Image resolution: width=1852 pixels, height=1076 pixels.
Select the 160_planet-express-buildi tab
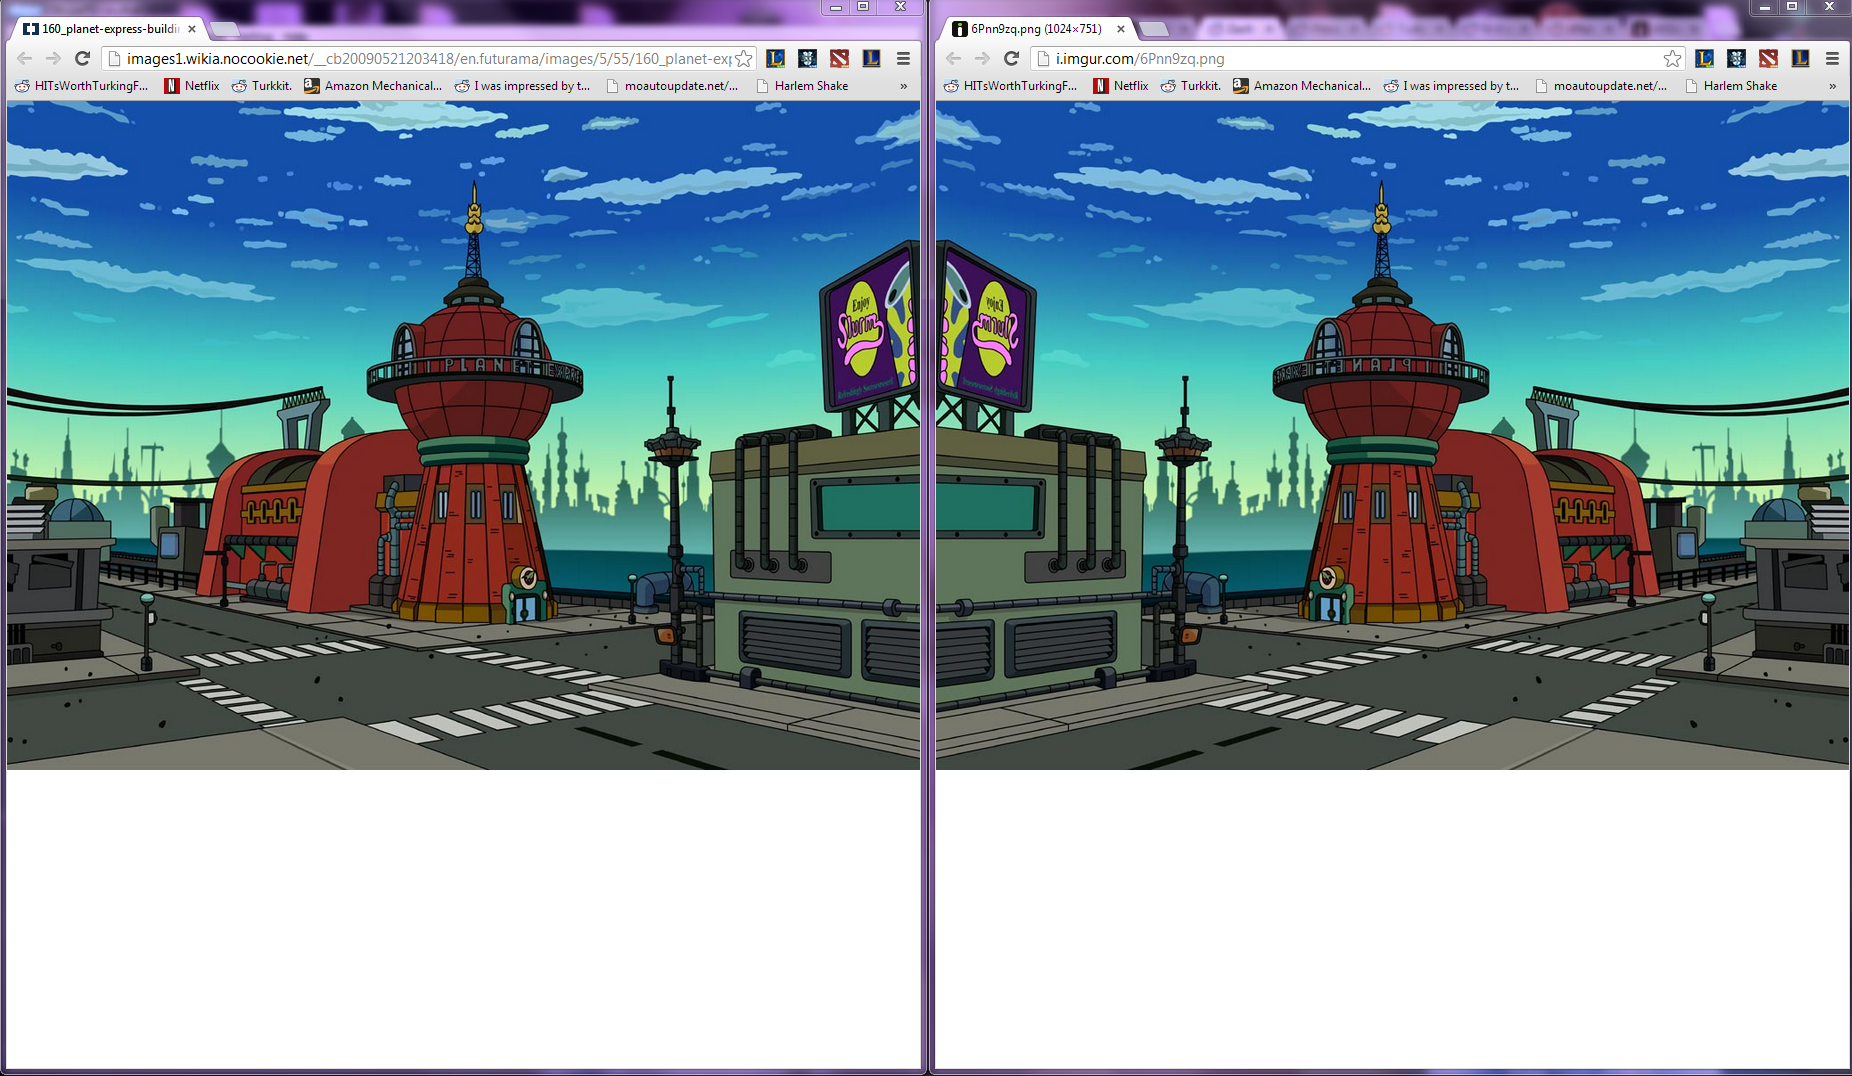pos(110,29)
